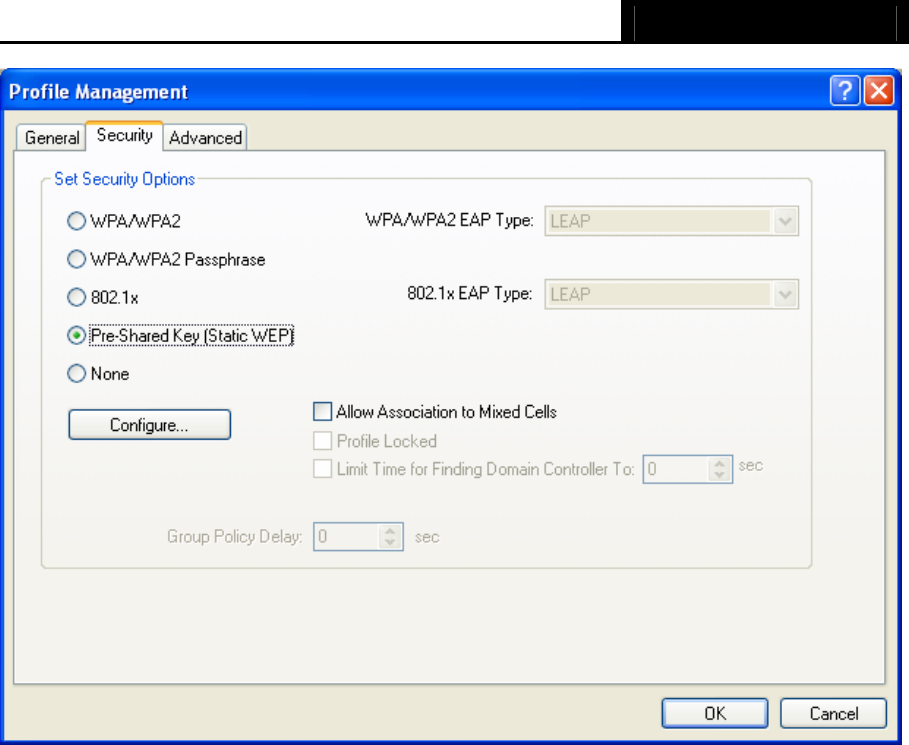Click the Cancel button
The width and height of the screenshot is (909, 745).
[833, 713]
